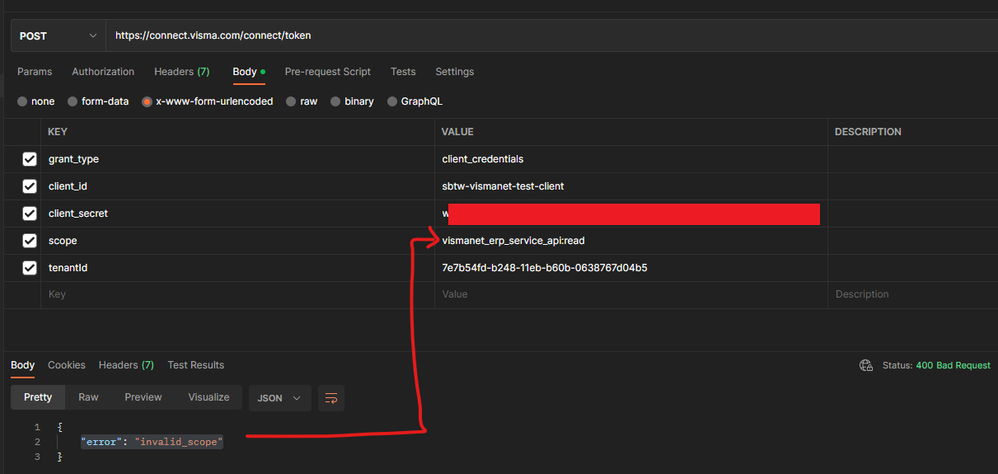Click the globe network icon beside Status
This screenshot has width=998, height=474.
tap(866, 365)
